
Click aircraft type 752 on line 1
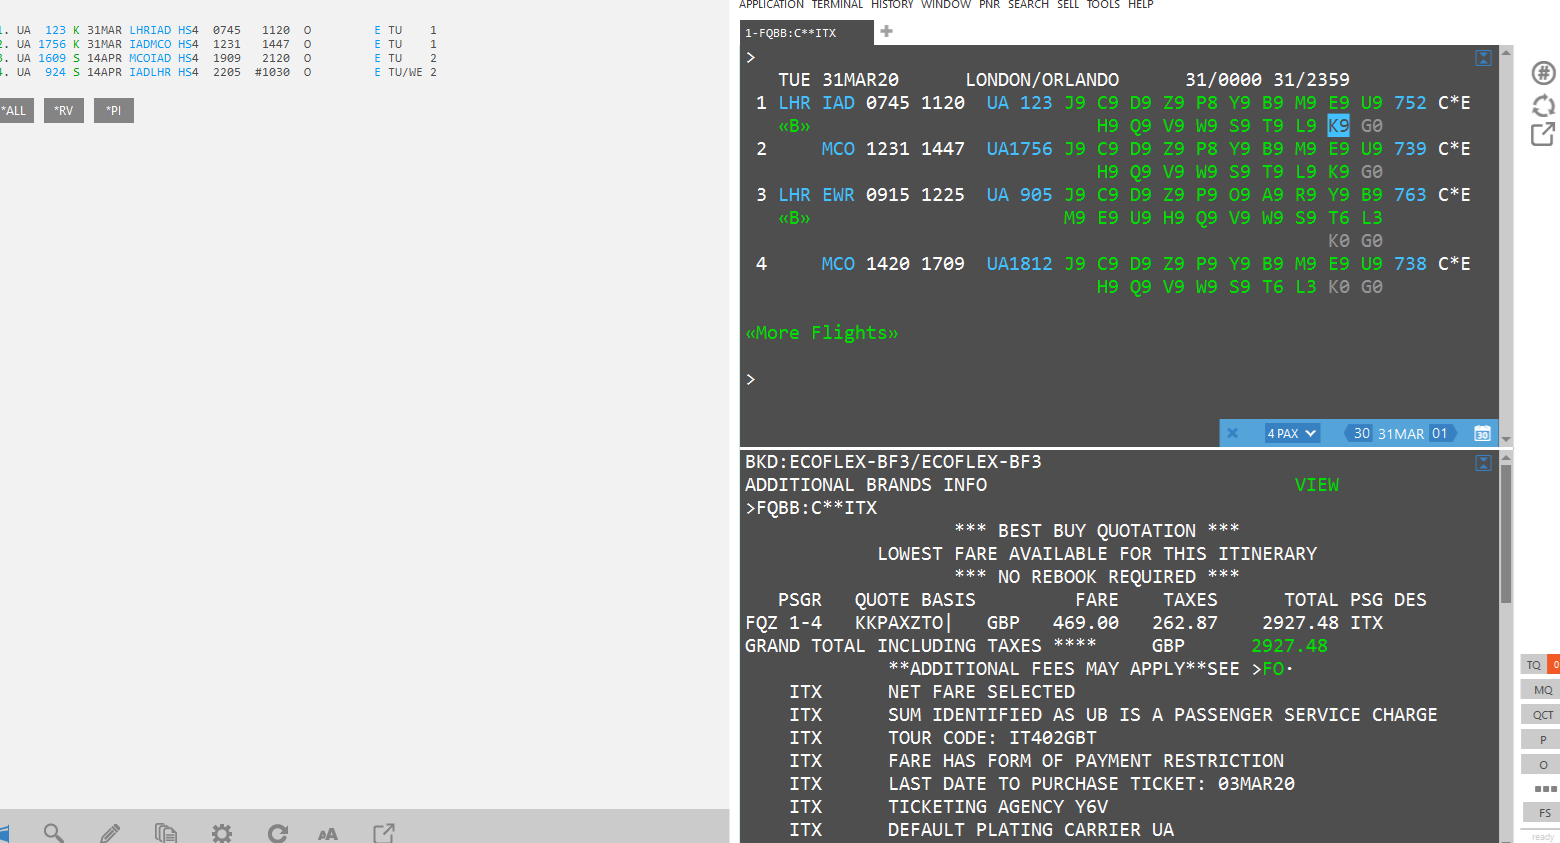click(1410, 103)
